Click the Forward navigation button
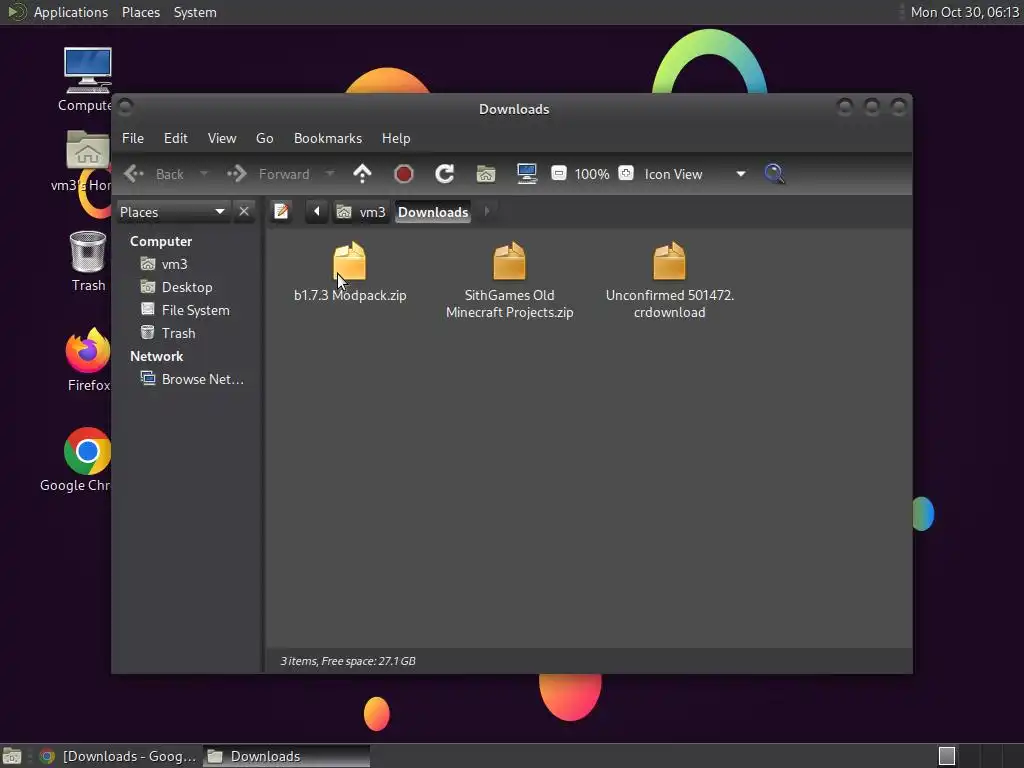The height and width of the screenshot is (768, 1024). point(268,174)
